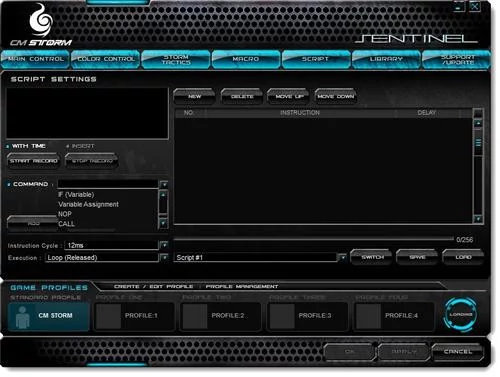Image resolution: width=500 pixels, height=377 pixels.
Task: Click the Add command button
Action: coord(32,223)
